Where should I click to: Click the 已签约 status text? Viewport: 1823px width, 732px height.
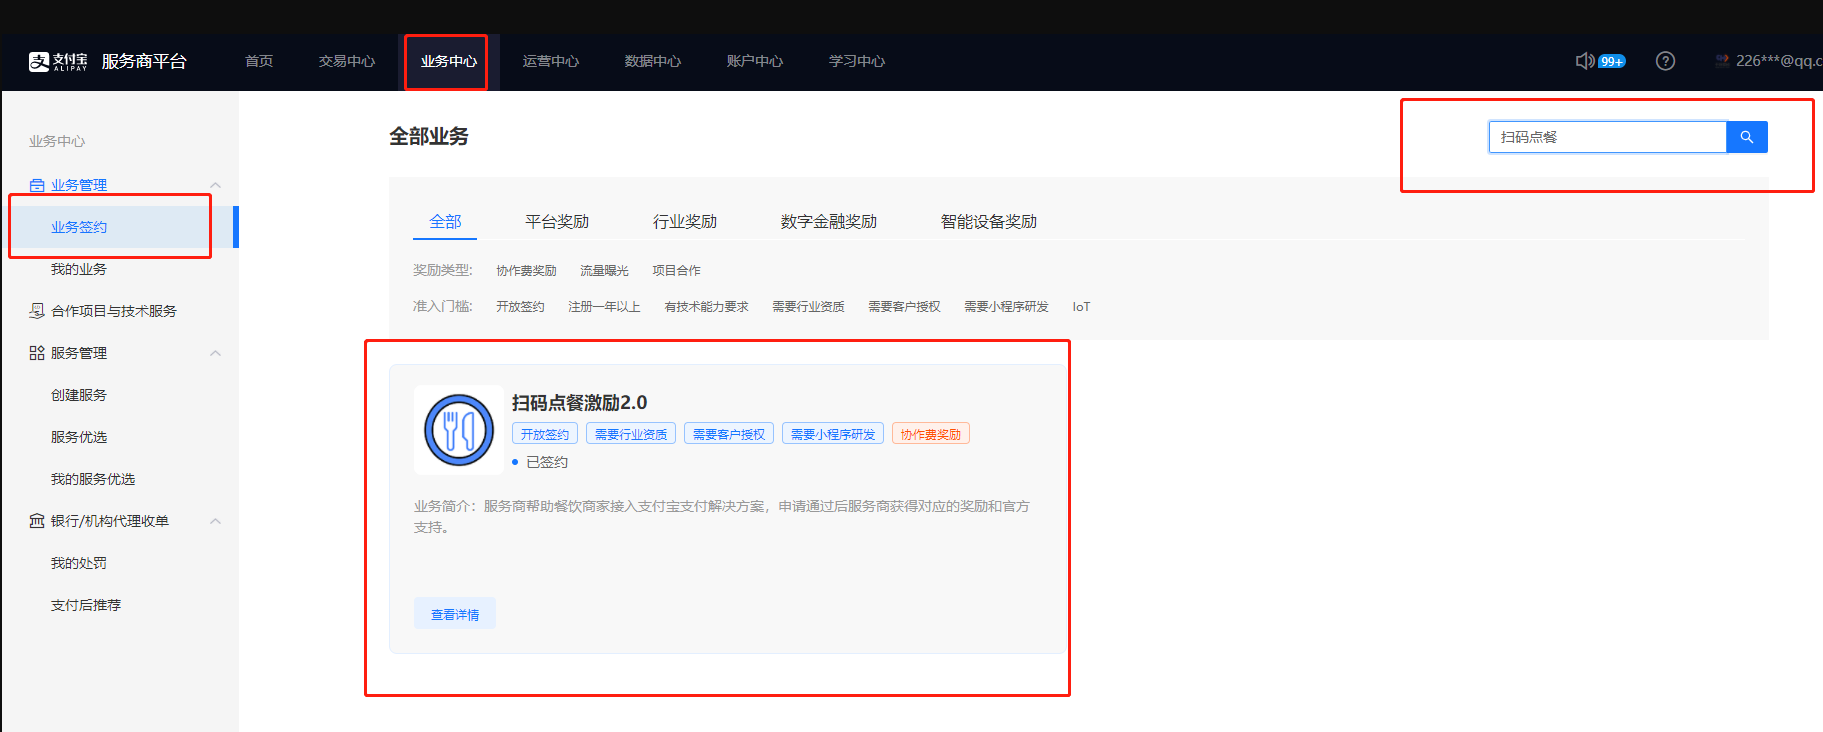click(x=547, y=462)
